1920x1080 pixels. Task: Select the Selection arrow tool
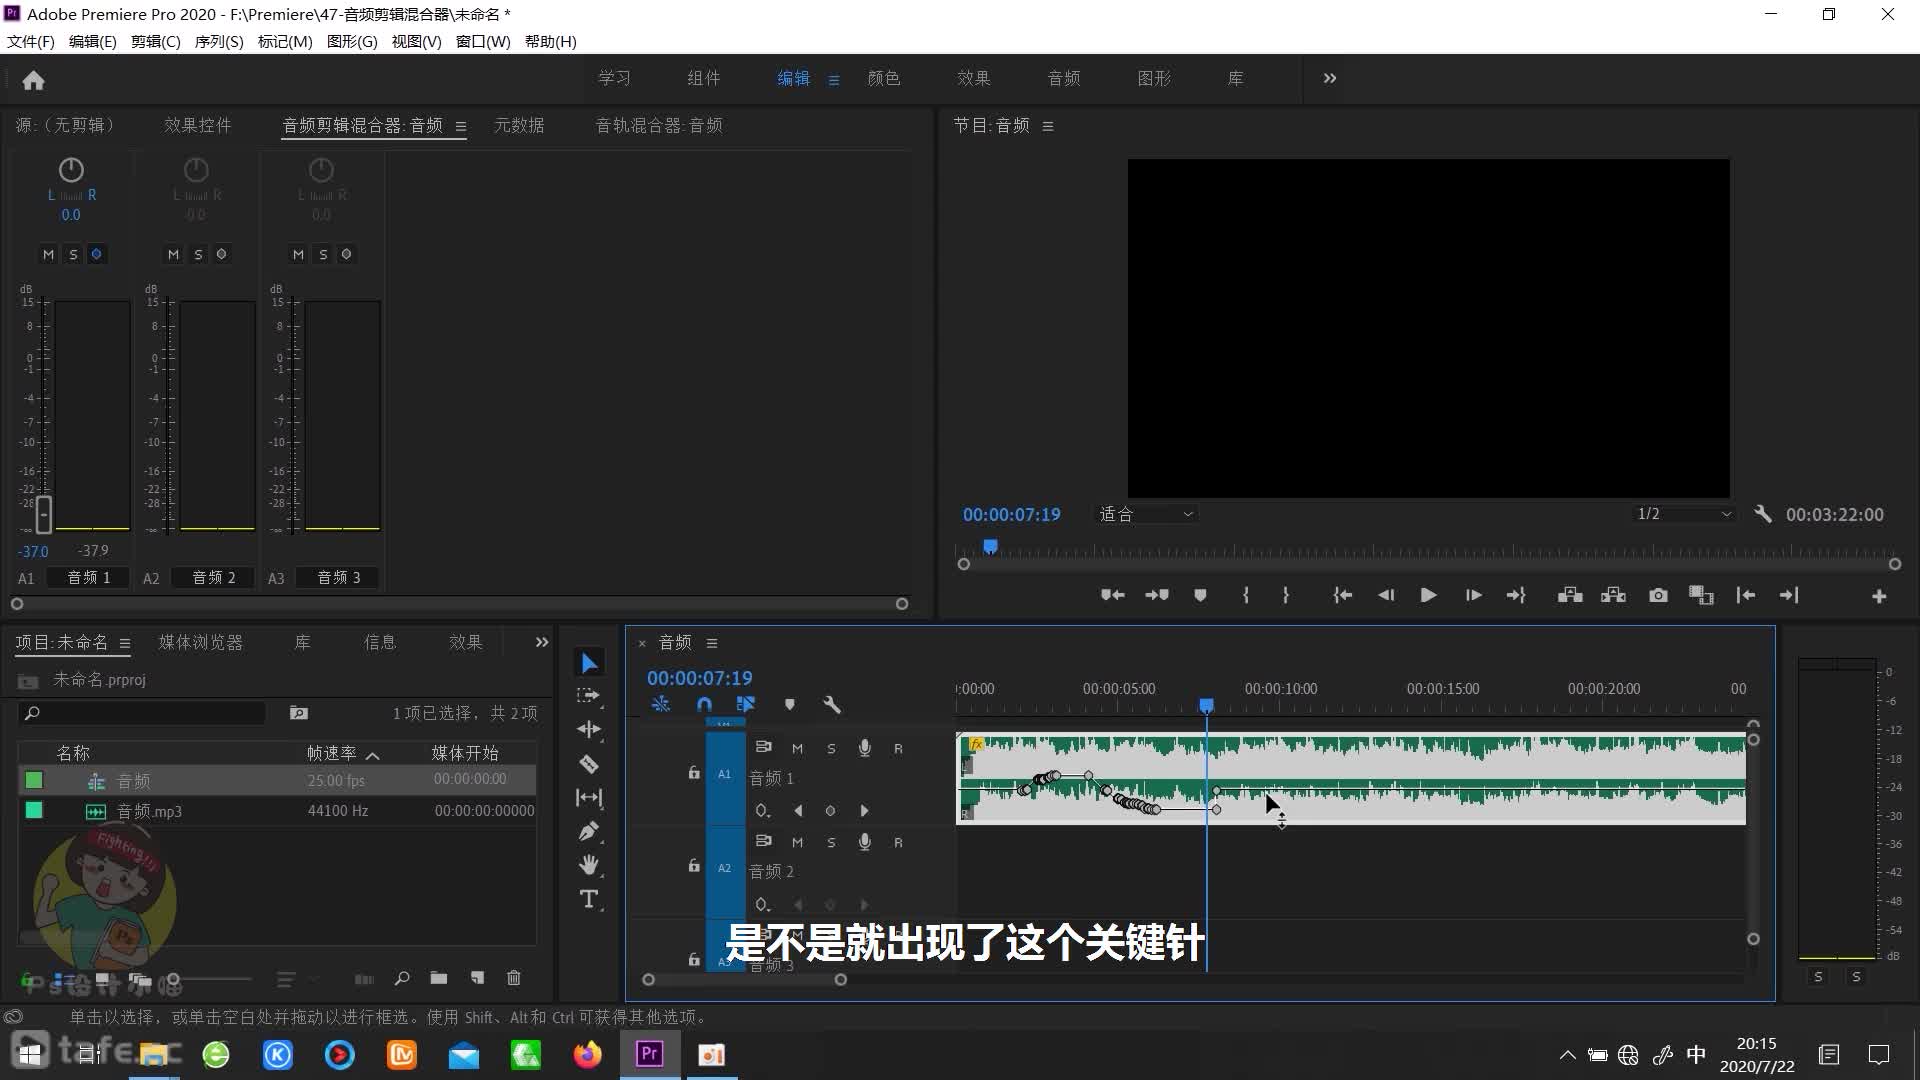point(589,663)
